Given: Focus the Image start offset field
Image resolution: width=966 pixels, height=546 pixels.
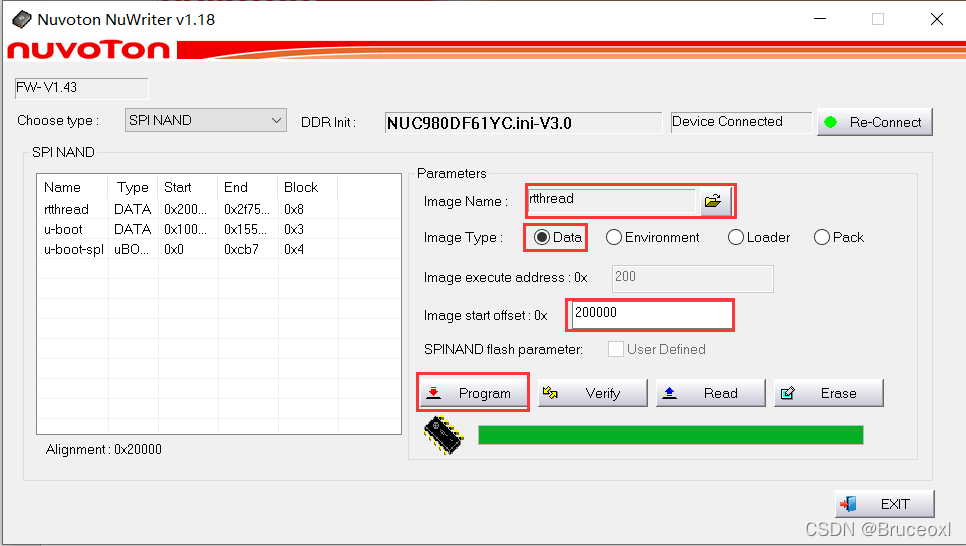Looking at the screenshot, I should pos(650,314).
